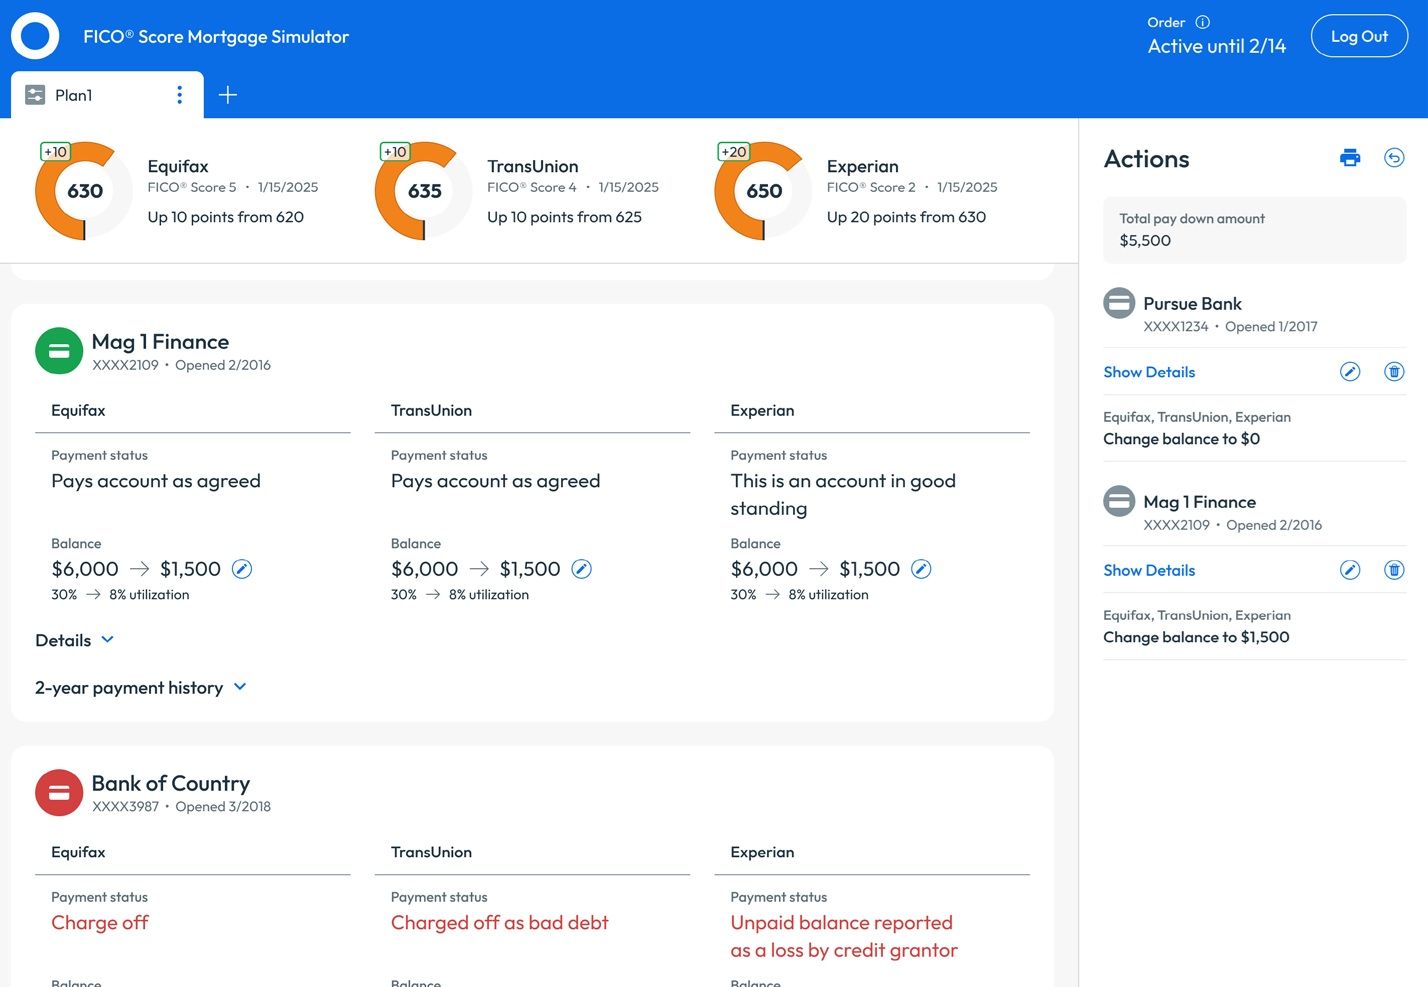Click the green Mag 1 Finance card icon

[59, 351]
